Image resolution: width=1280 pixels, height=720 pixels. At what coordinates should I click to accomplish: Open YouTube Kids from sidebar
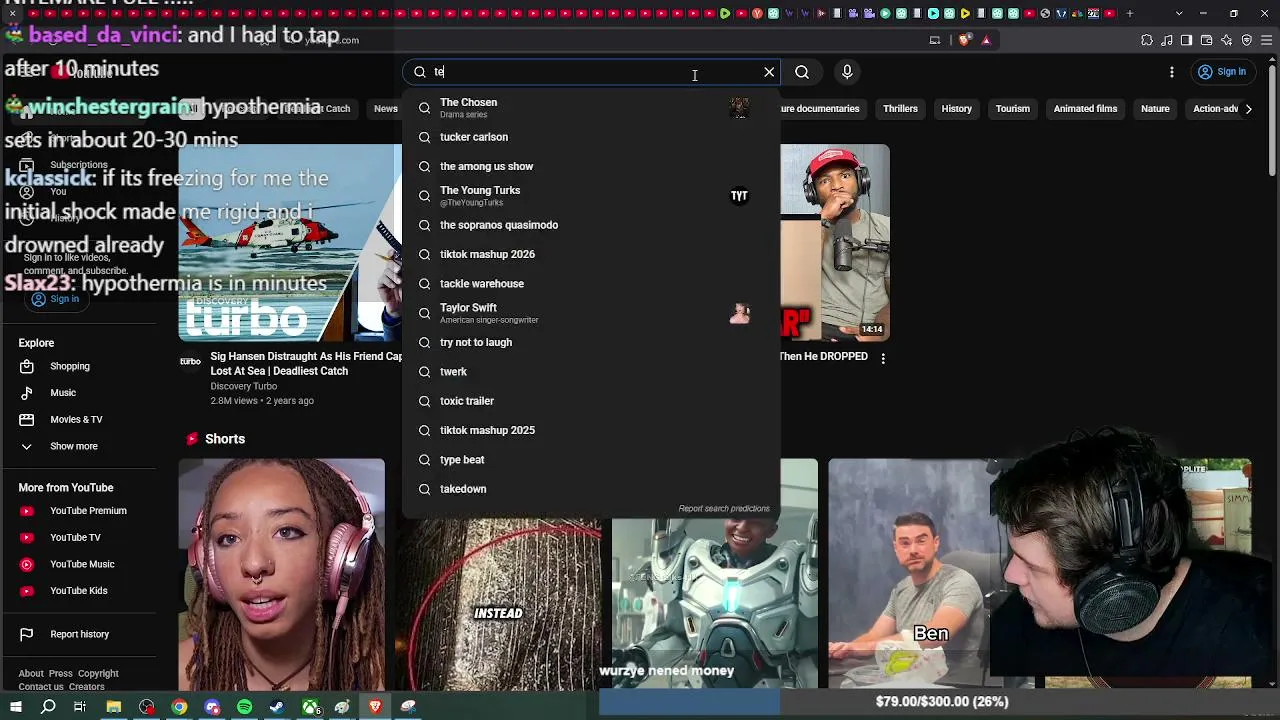click(78, 591)
